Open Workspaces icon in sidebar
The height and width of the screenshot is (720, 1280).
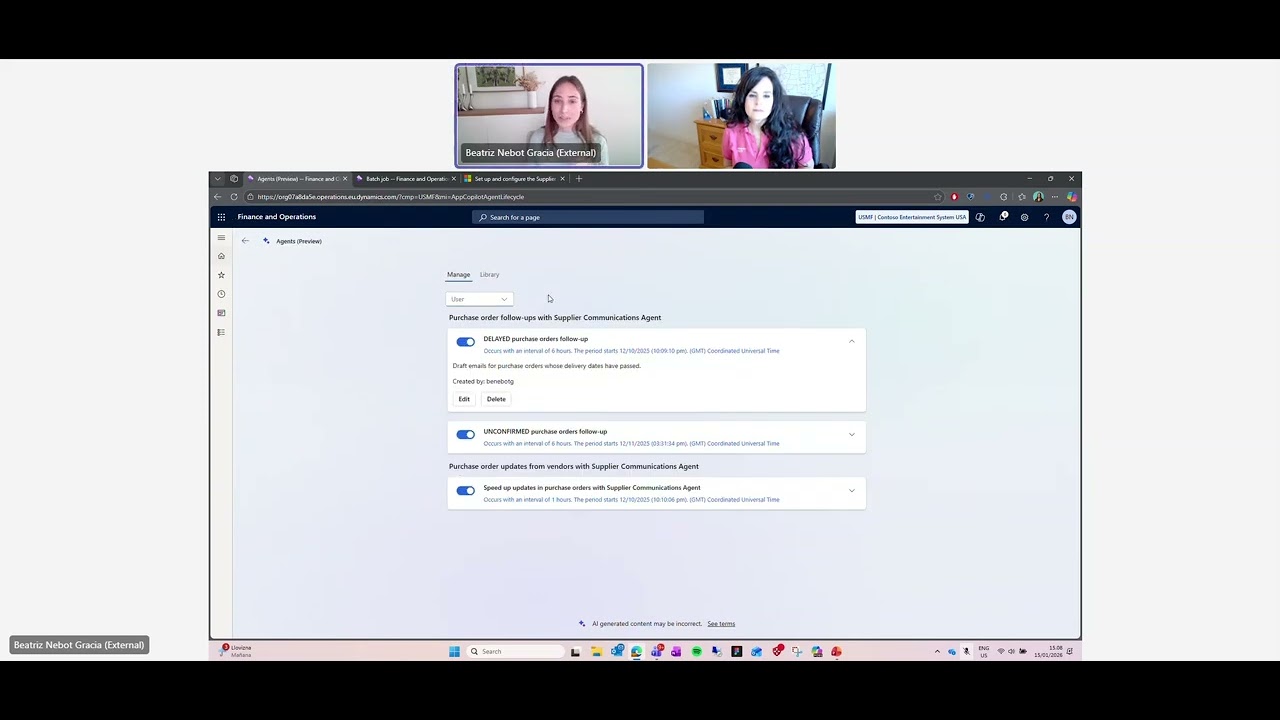221,313
